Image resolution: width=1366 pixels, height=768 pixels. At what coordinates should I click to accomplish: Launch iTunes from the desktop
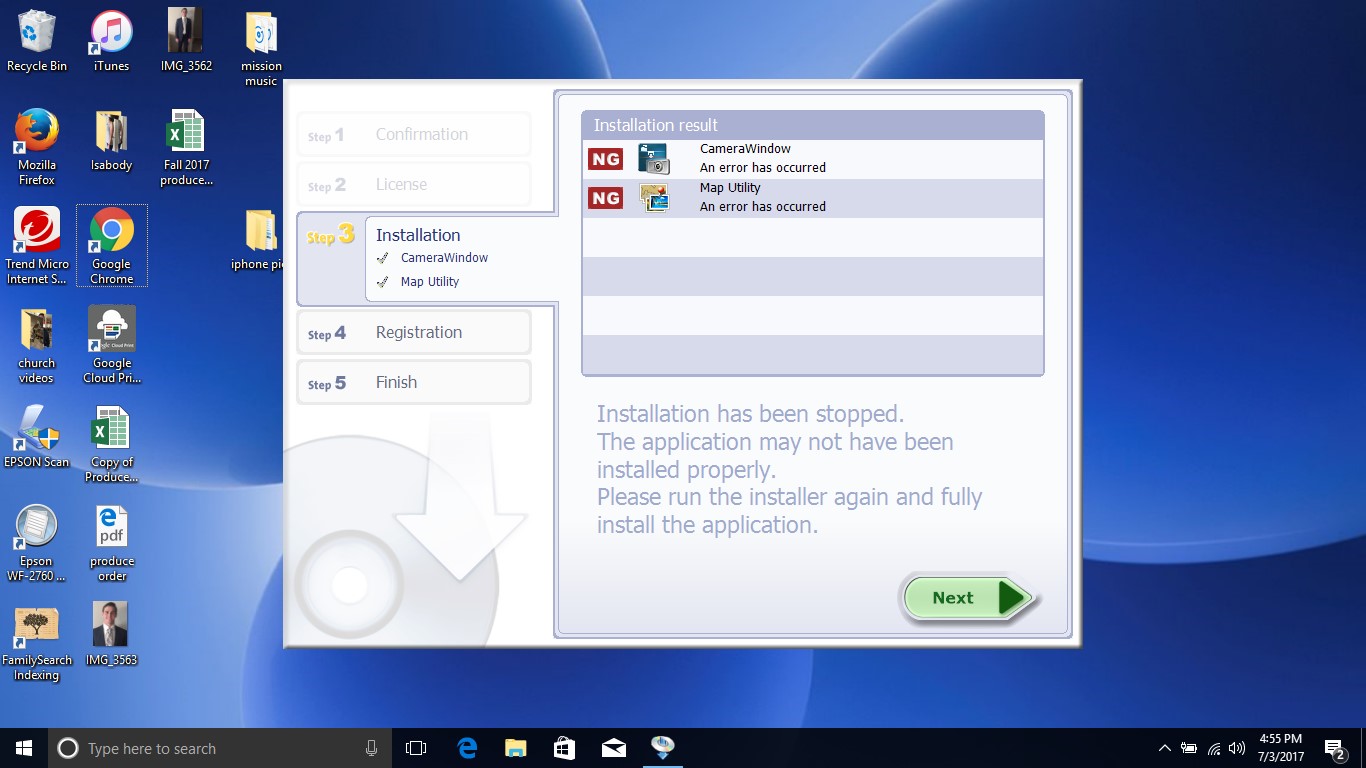[x=110, y=32]
